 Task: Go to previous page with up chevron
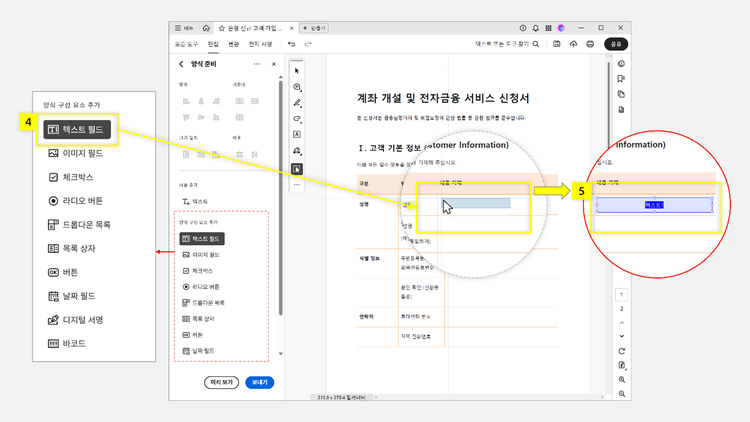[621, 323]
